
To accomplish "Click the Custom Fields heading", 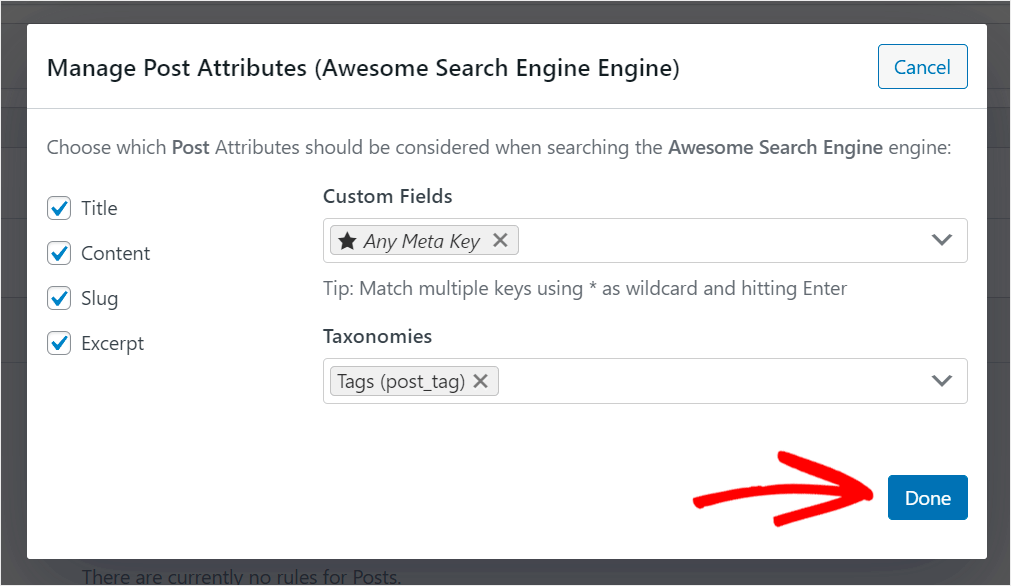I will coord(388,196).
